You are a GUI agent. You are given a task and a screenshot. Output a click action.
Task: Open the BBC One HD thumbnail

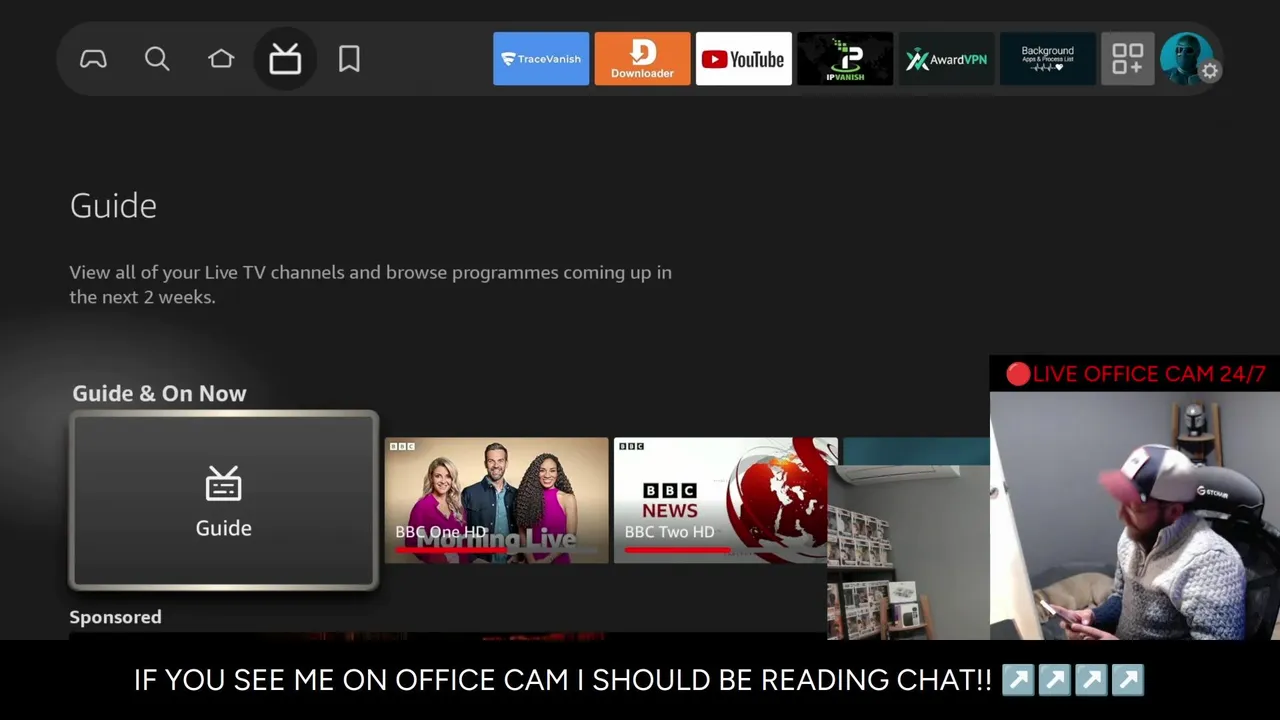496,500
